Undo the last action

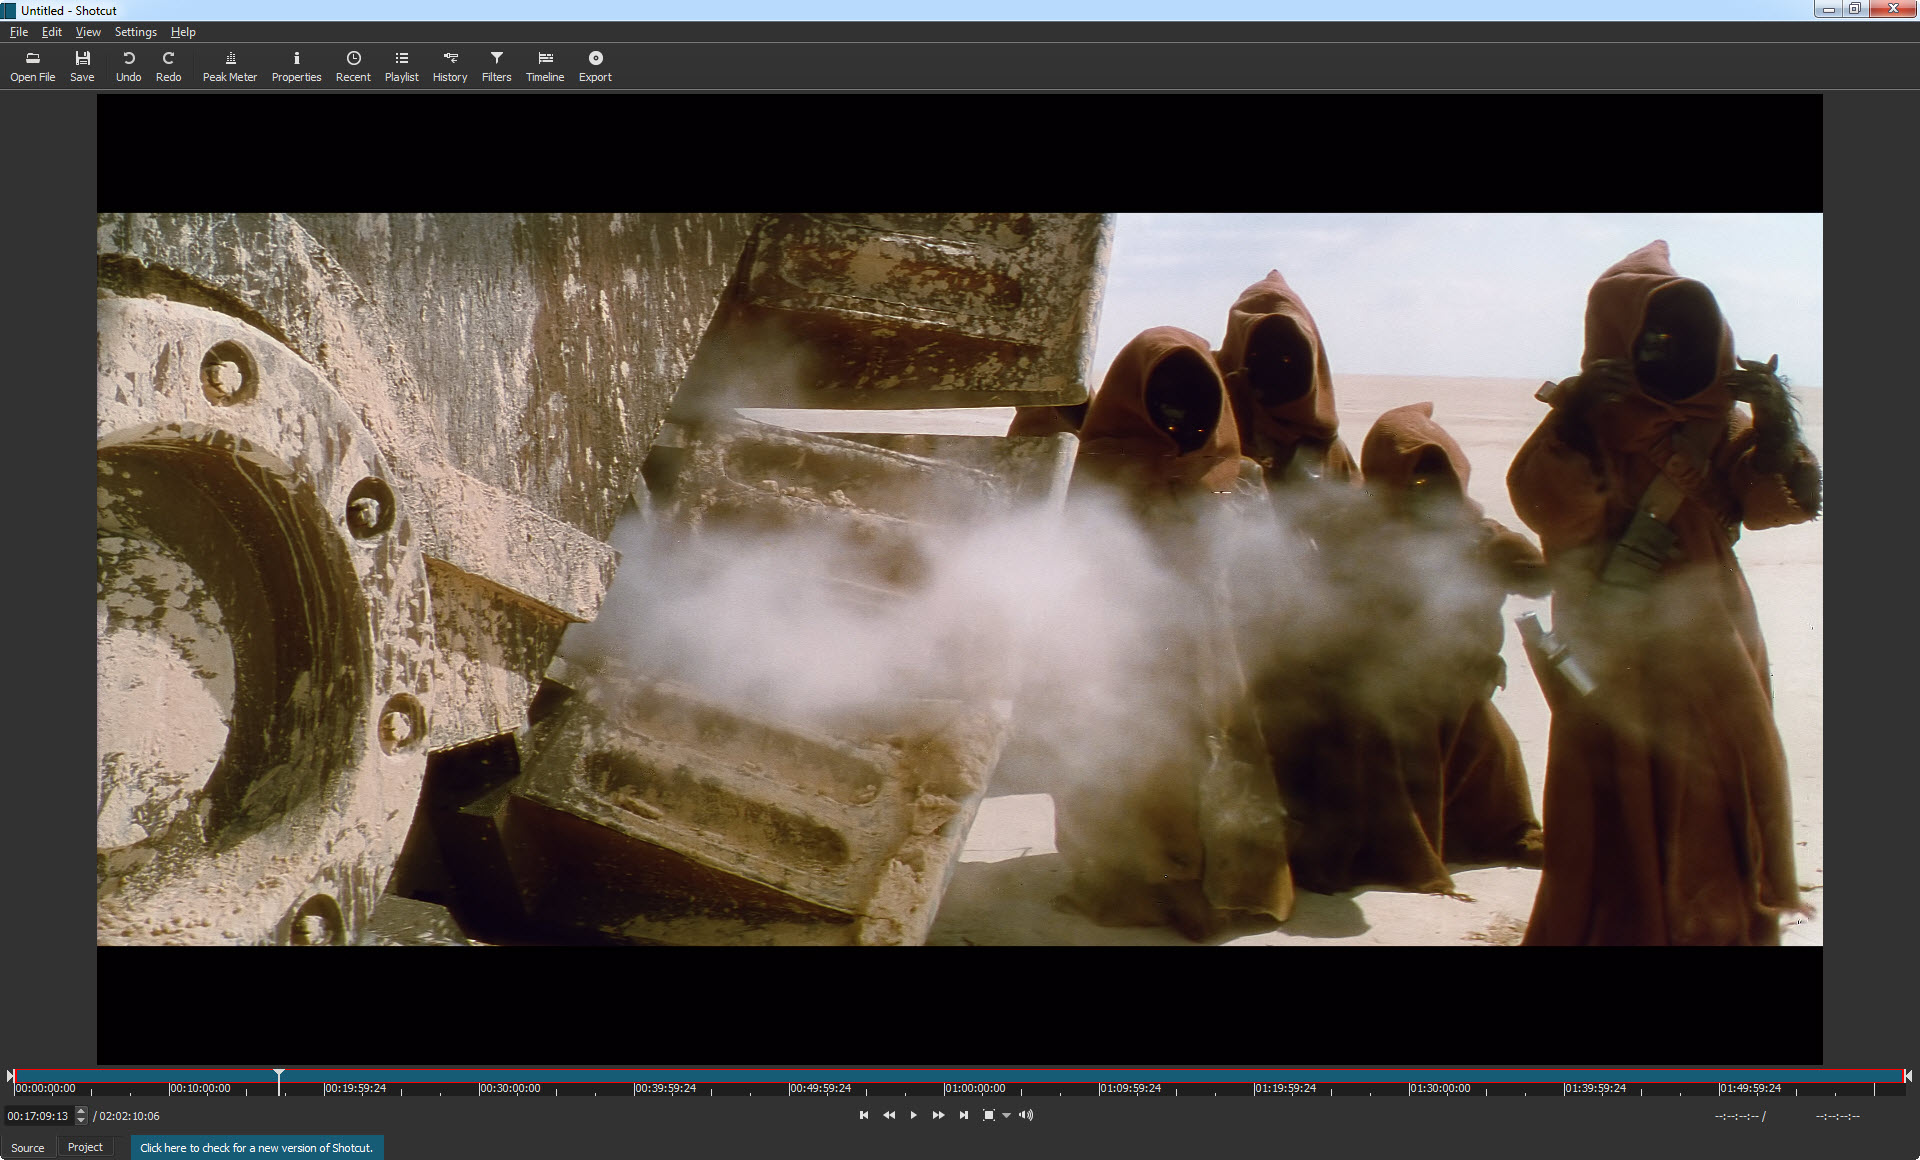[128, 66]
